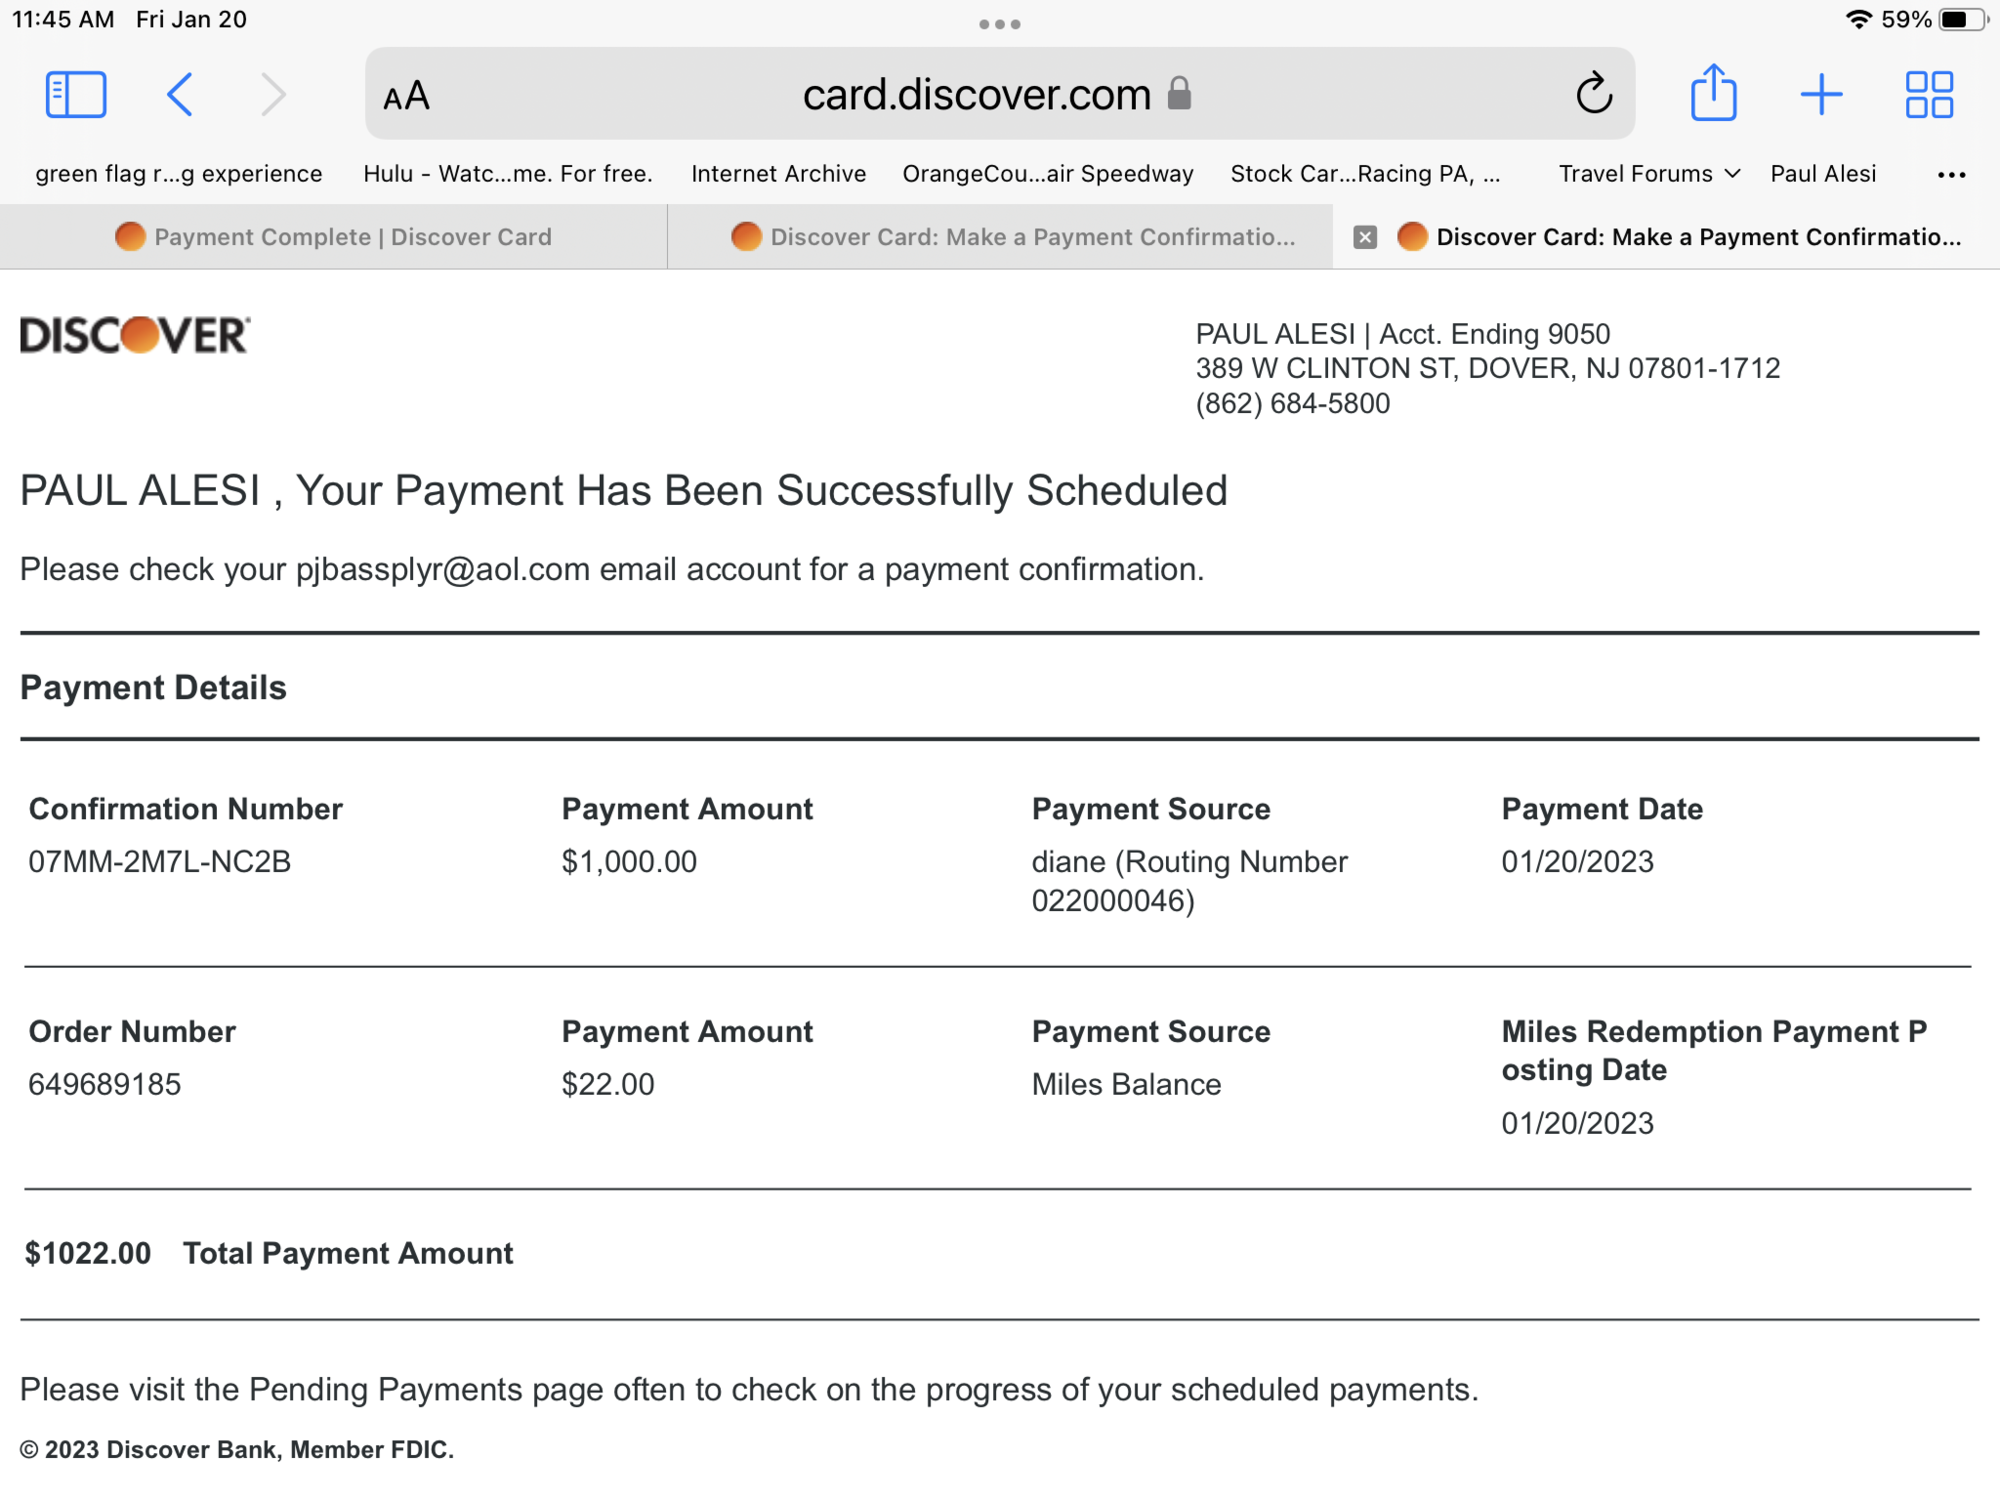2000x1500 pixels.
Task: Switch to the middle Payment Confirmation tab
Action: pyautogui.click(x=1012, y=237)
